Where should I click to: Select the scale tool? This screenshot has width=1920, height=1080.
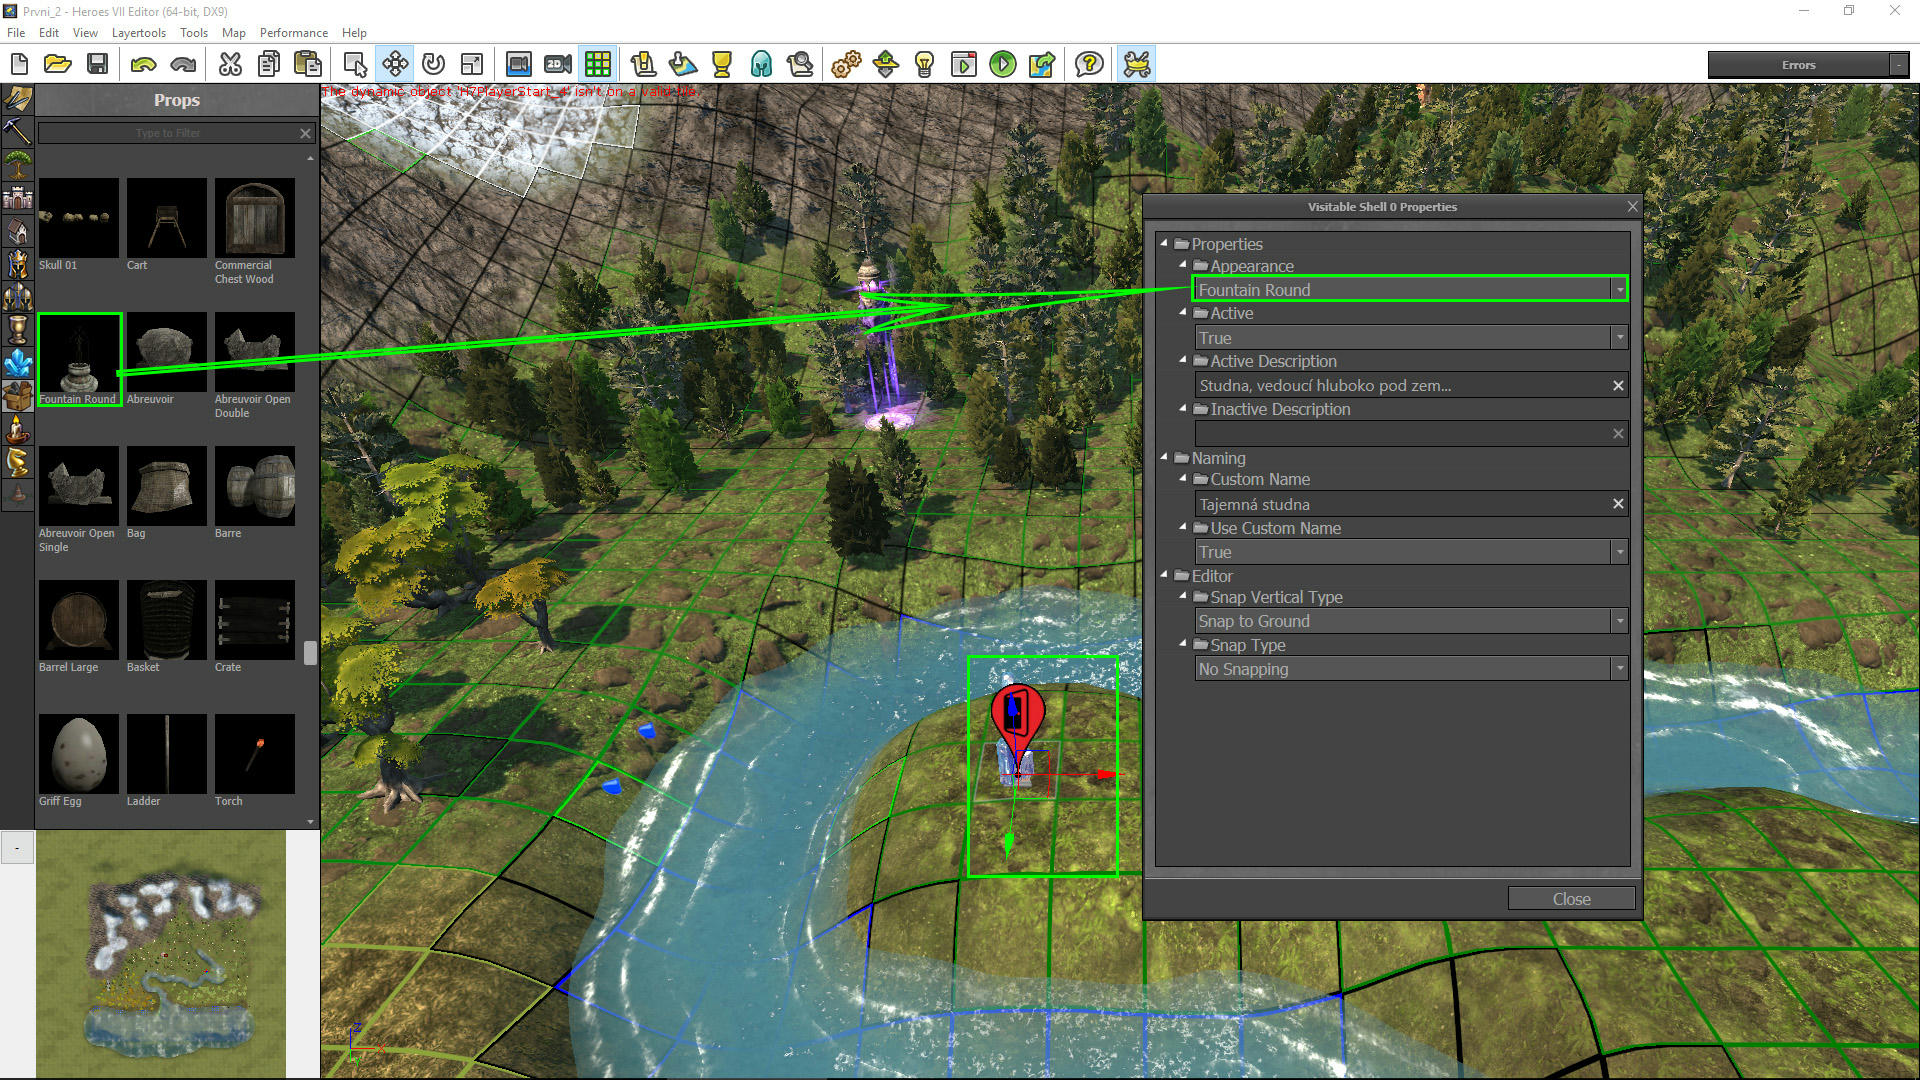point(472,65)
